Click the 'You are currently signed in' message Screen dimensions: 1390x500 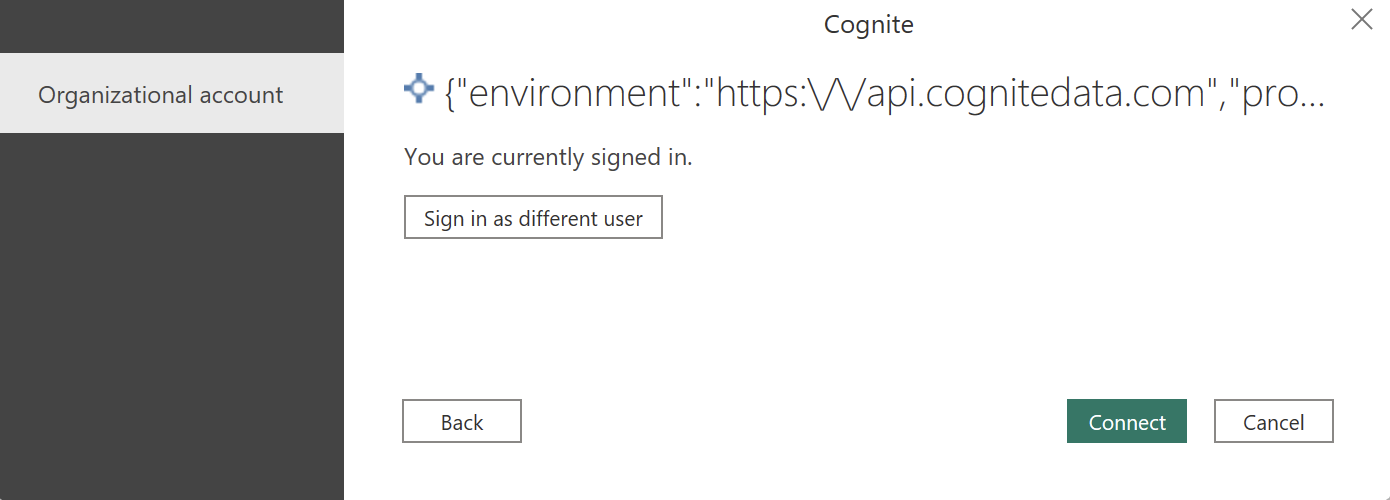[547, 157]
